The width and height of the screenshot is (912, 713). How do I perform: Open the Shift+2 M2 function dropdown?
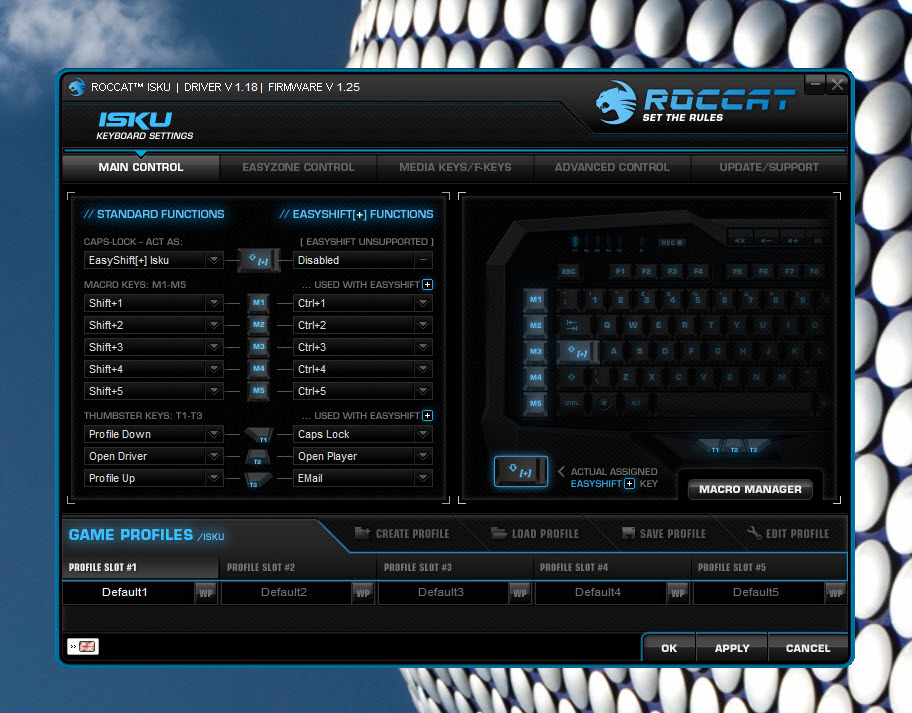[154, 325]
